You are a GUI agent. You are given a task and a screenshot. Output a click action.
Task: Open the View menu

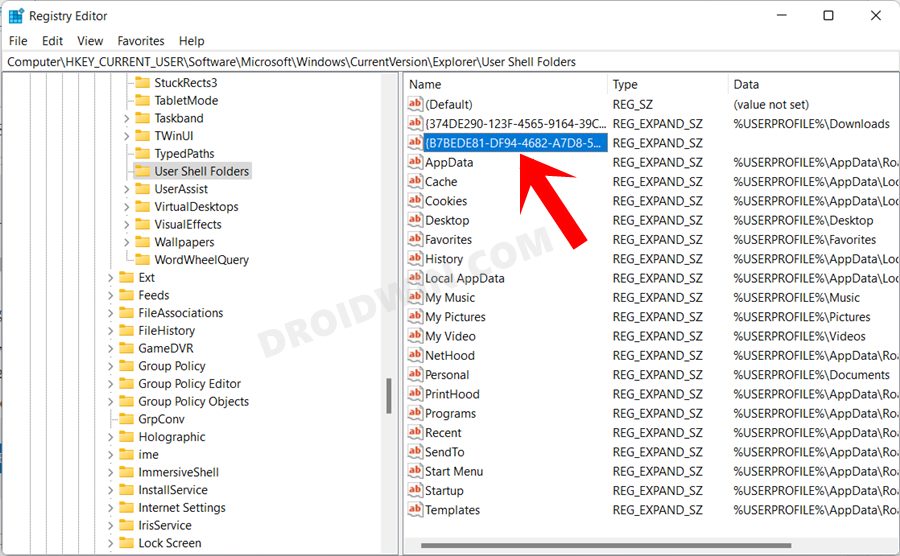click(90, 41)
